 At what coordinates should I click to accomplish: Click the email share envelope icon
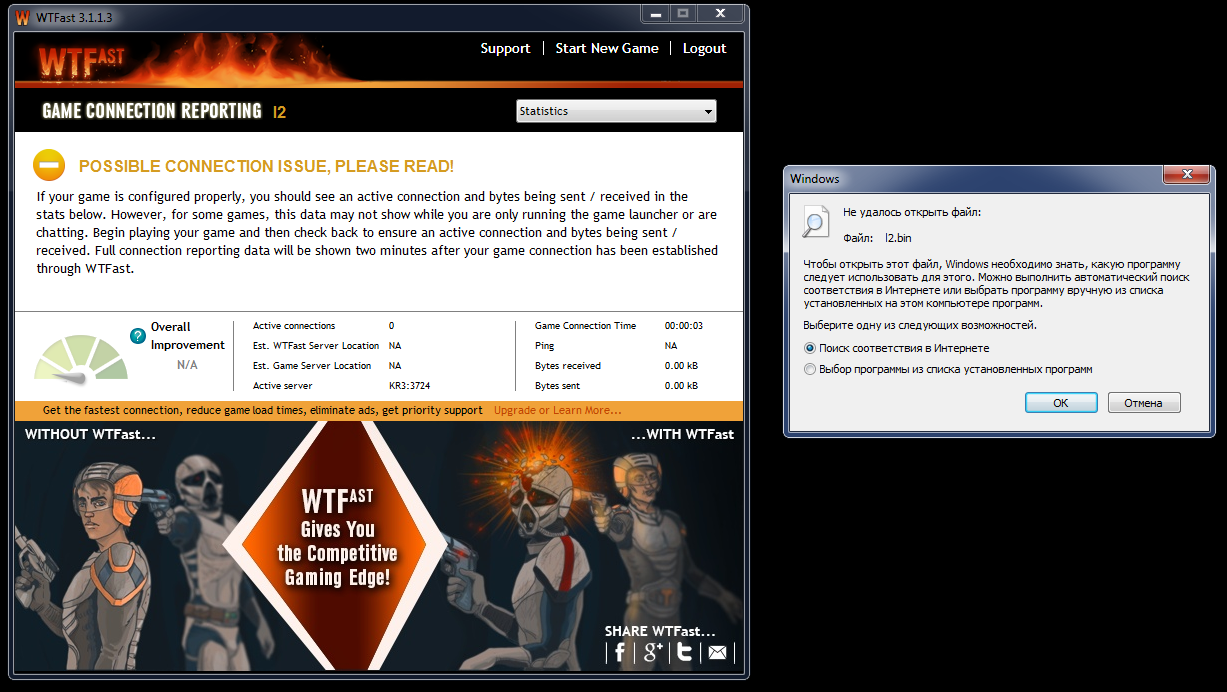coord(718,653)
